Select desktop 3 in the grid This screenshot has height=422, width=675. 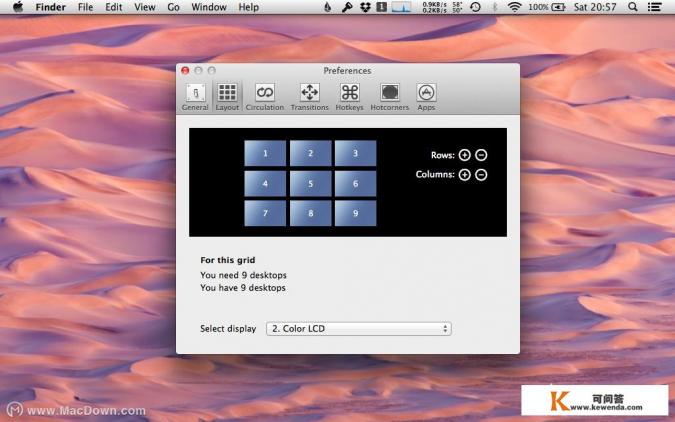[x=356, y=153]
